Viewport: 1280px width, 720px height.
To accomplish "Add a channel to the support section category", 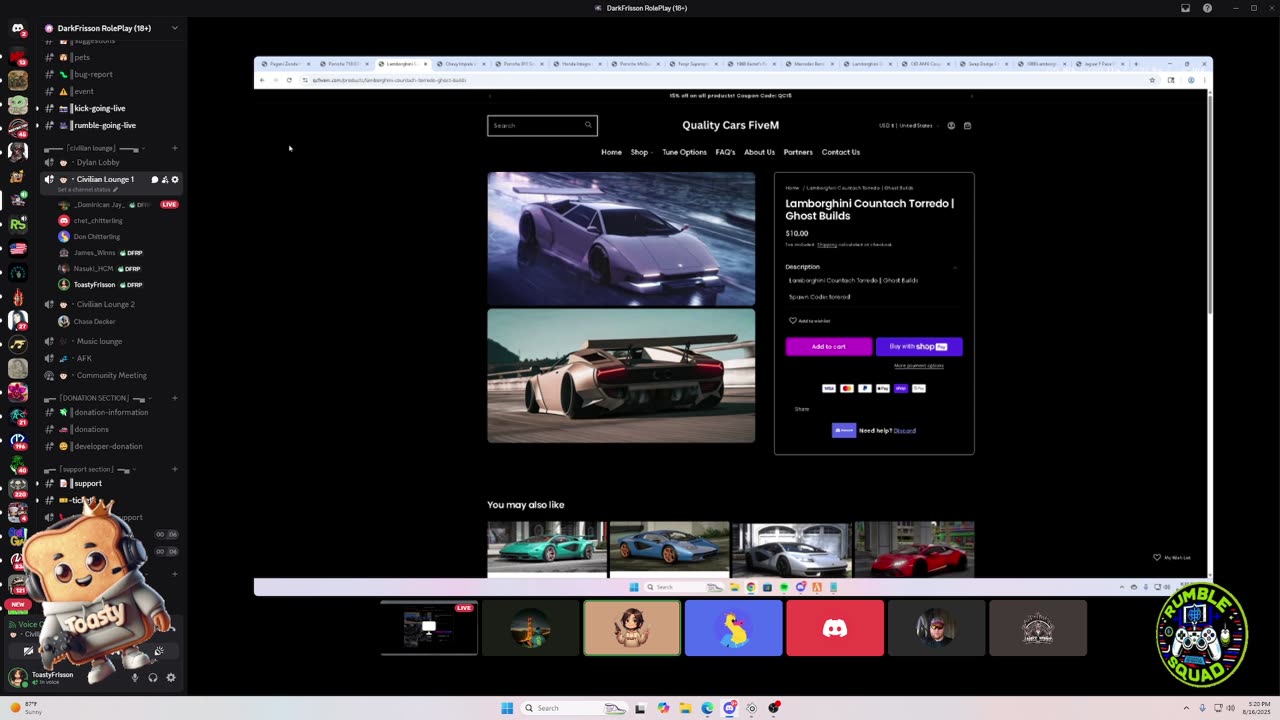I will pyautogui.click(x=175, y=469).
